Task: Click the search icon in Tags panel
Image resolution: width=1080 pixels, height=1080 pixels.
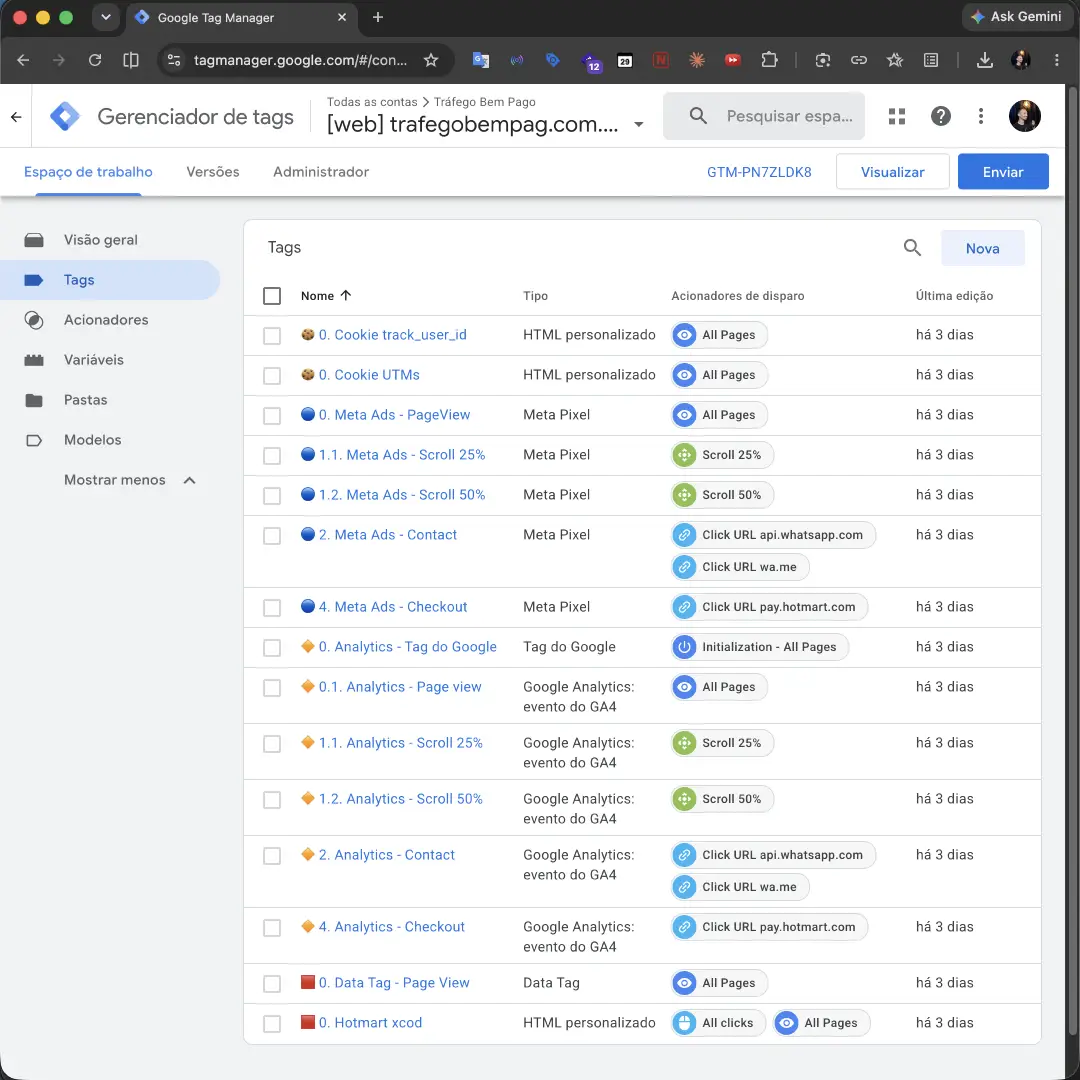Action: (912, 248)
